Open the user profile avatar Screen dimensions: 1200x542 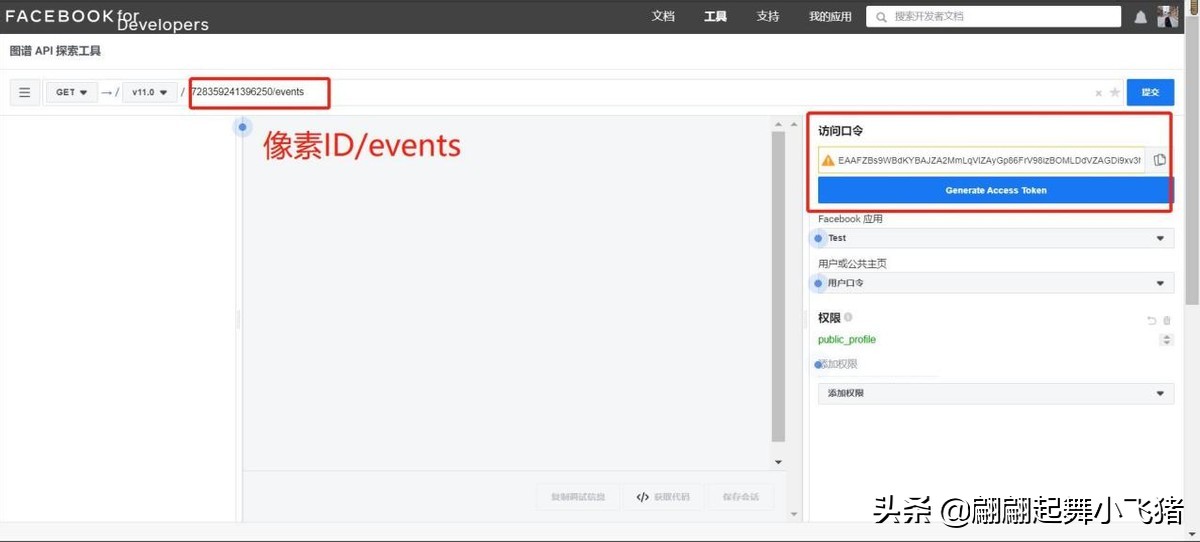[1167, 16]
